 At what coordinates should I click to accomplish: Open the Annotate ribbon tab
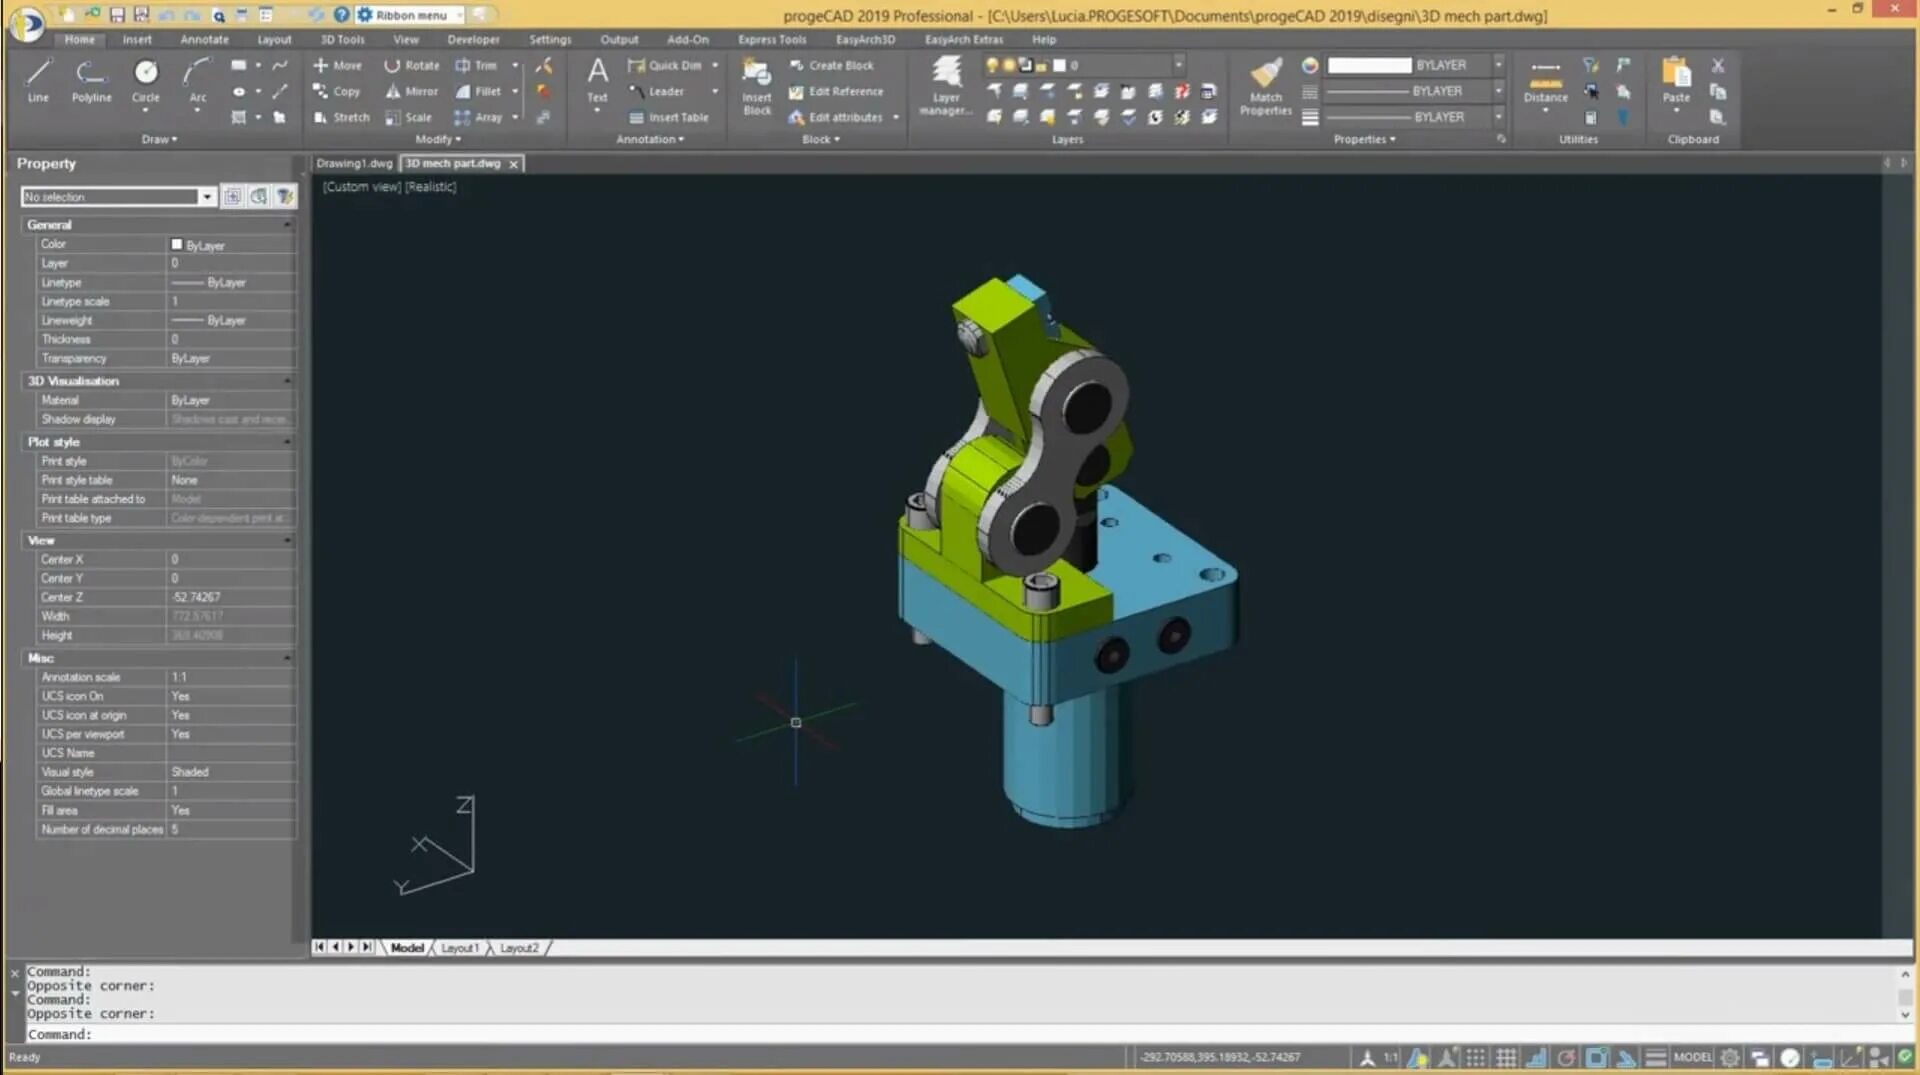(x=204, y=39)
